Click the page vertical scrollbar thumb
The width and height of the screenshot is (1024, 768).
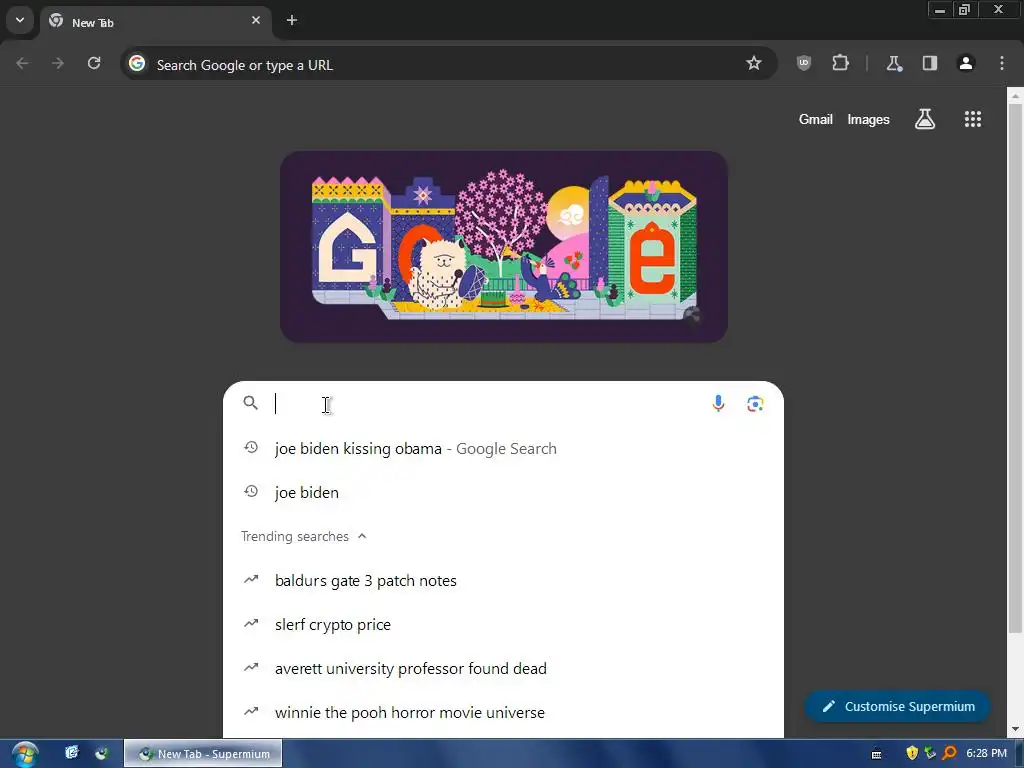[x=1015, y=368]
